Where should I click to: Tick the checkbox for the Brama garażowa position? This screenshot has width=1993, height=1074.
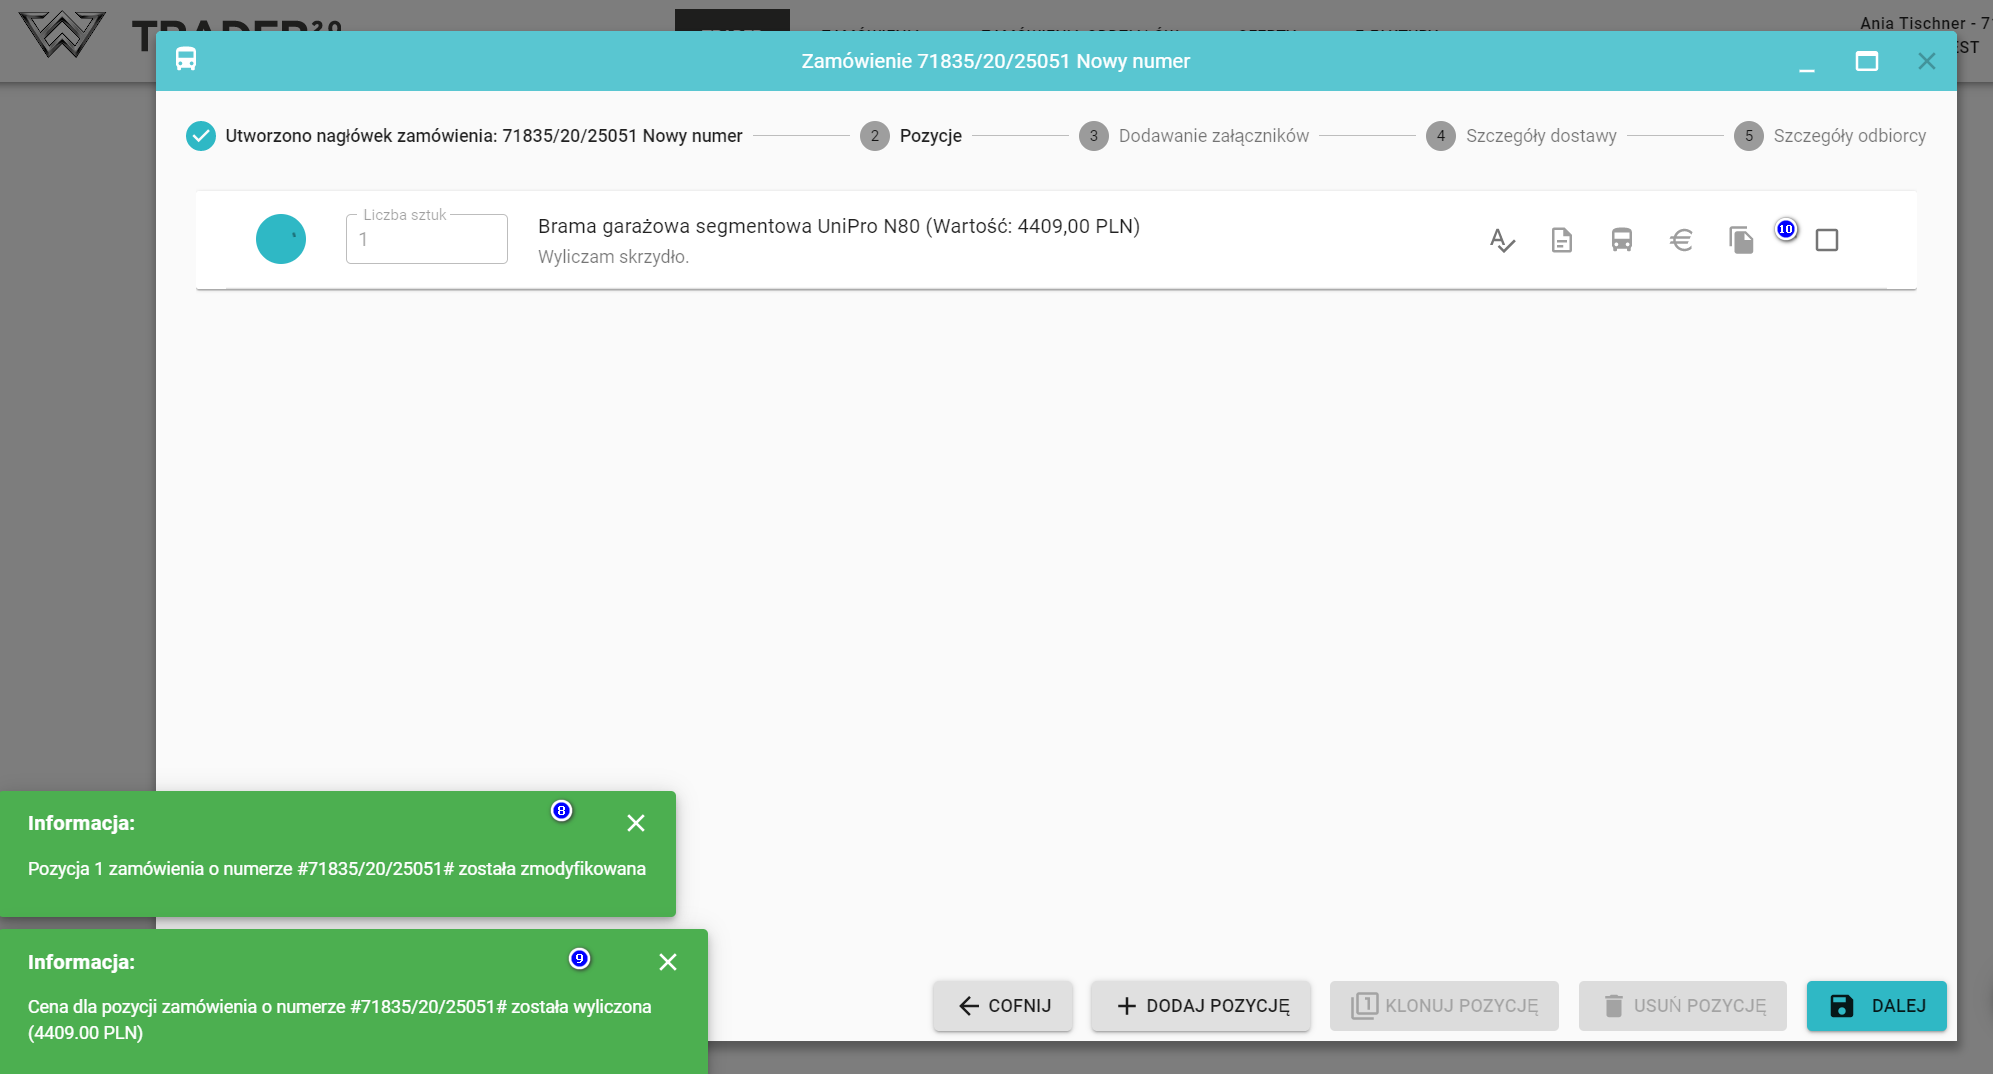1826,240
